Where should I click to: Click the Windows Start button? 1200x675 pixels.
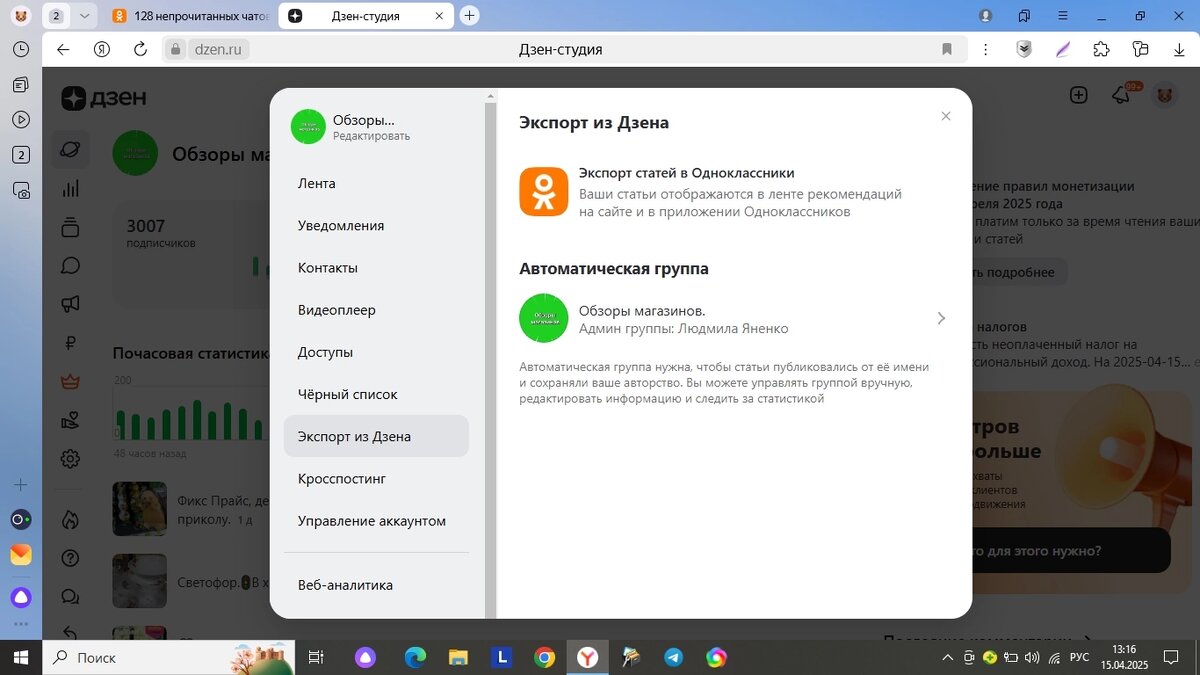click(x=20, y=657)
